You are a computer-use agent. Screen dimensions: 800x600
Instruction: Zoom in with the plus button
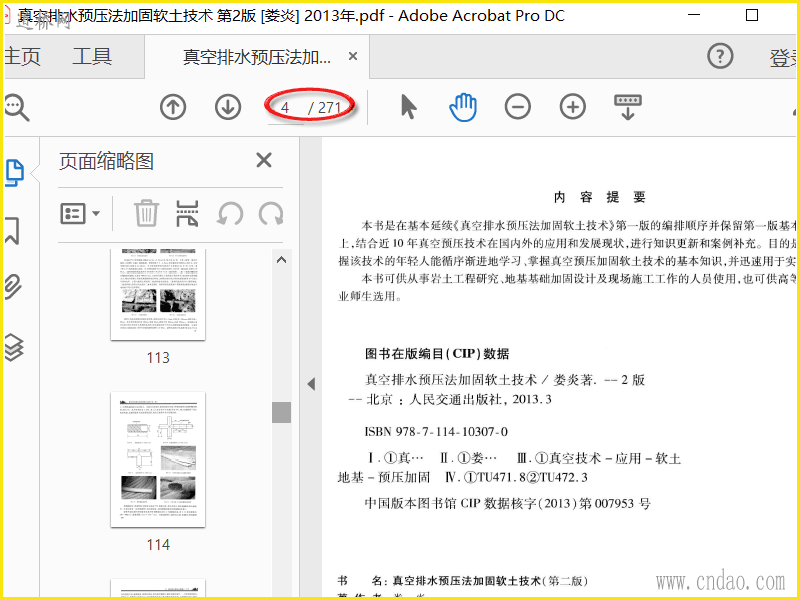click(572, 107)
